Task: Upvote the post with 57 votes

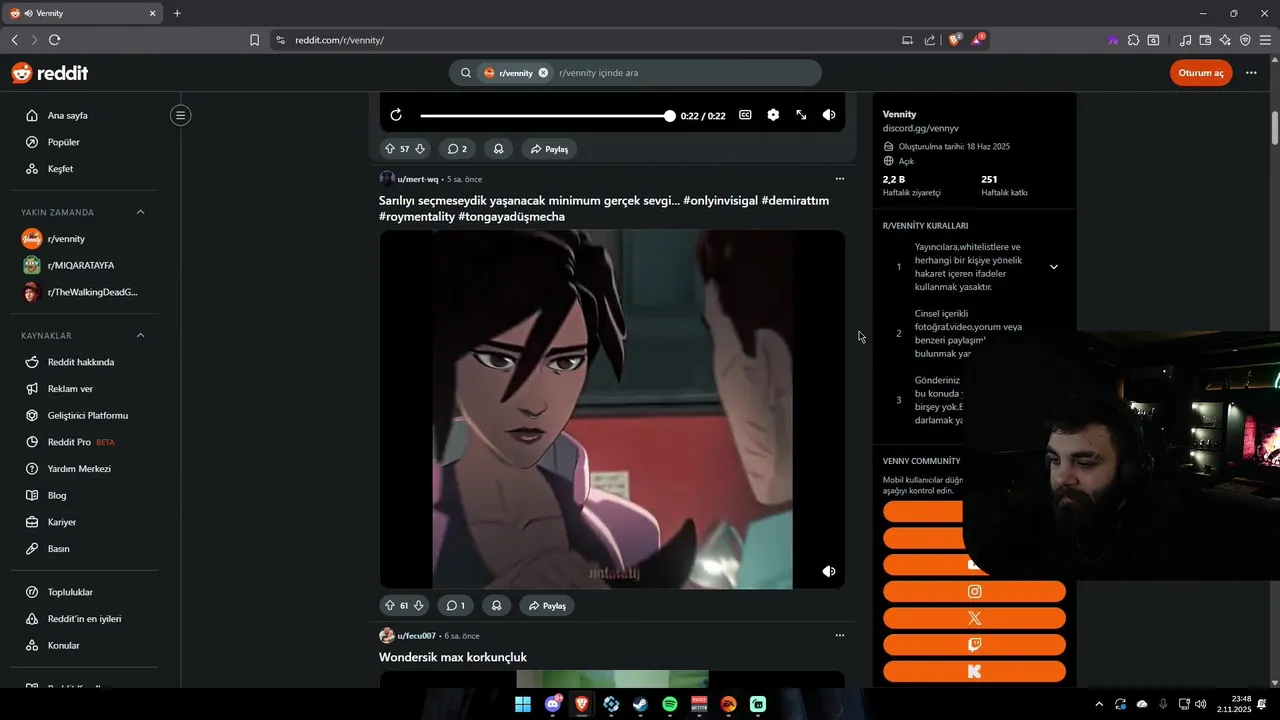Action: 390,149
